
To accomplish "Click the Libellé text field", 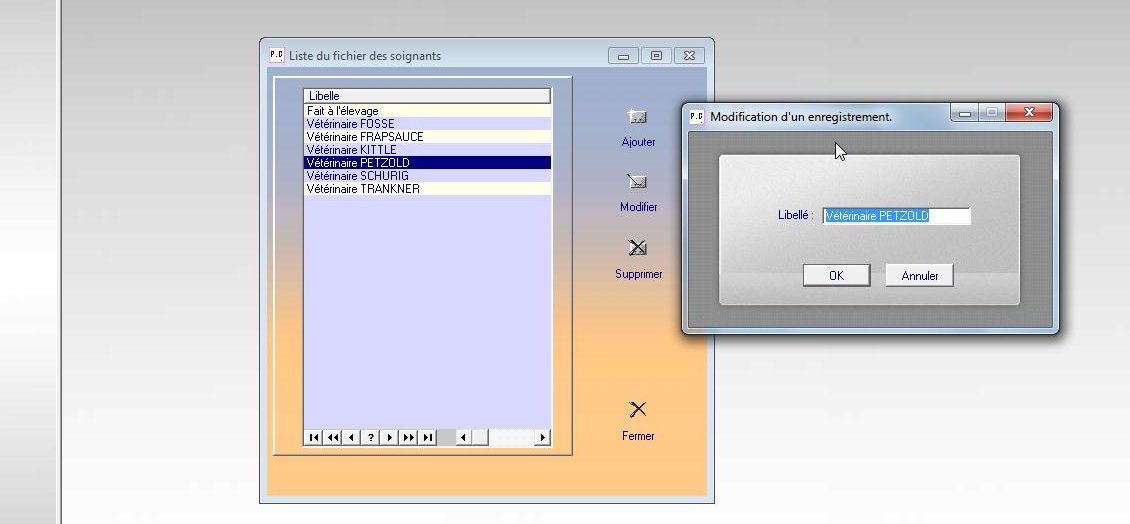I will tap(895, 216).
